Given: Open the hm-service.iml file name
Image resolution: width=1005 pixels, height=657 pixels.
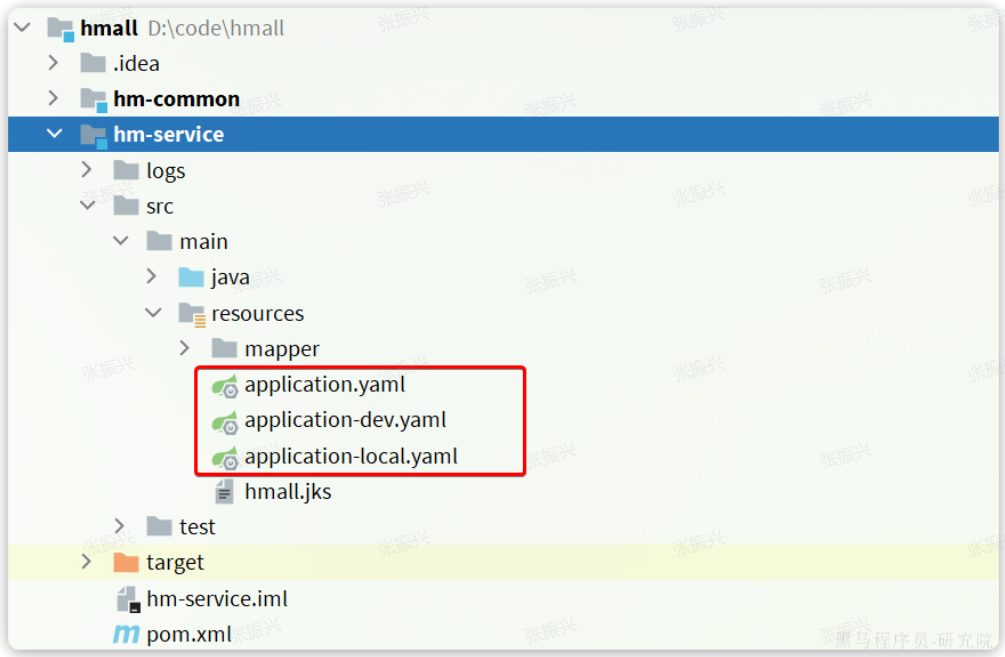Looking at the screenshot, I should 217,599.
